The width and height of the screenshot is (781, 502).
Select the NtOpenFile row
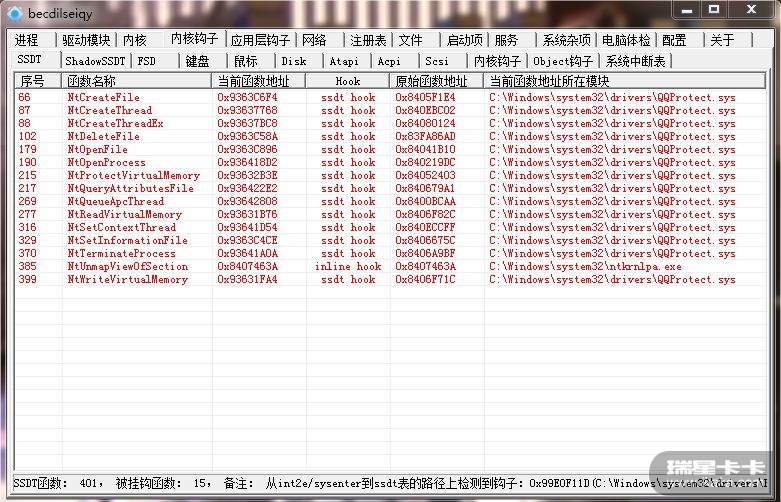click(x=390, y=149)
